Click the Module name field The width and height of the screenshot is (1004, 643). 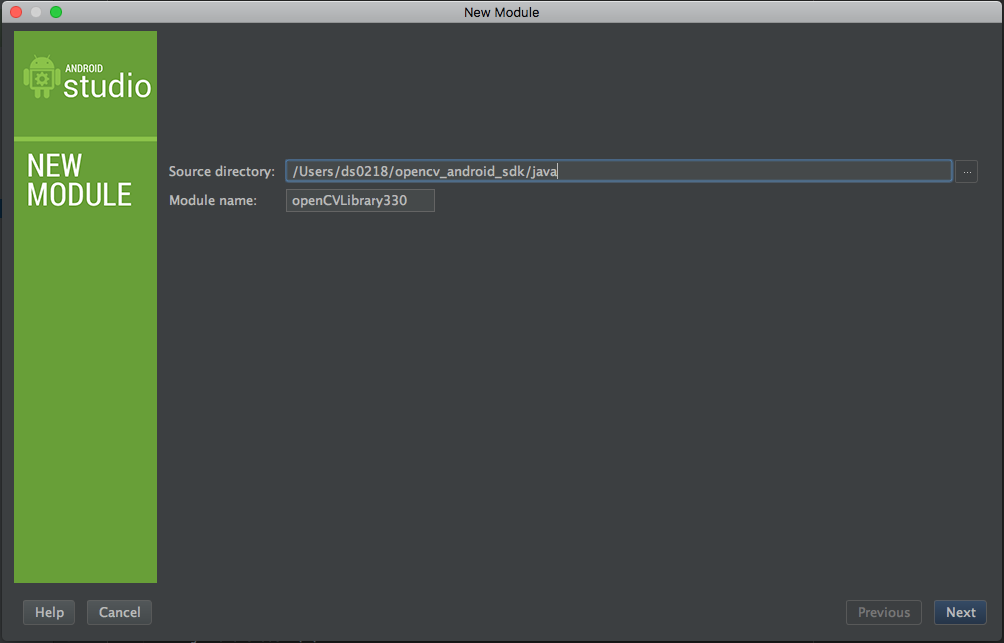[360, 200]
